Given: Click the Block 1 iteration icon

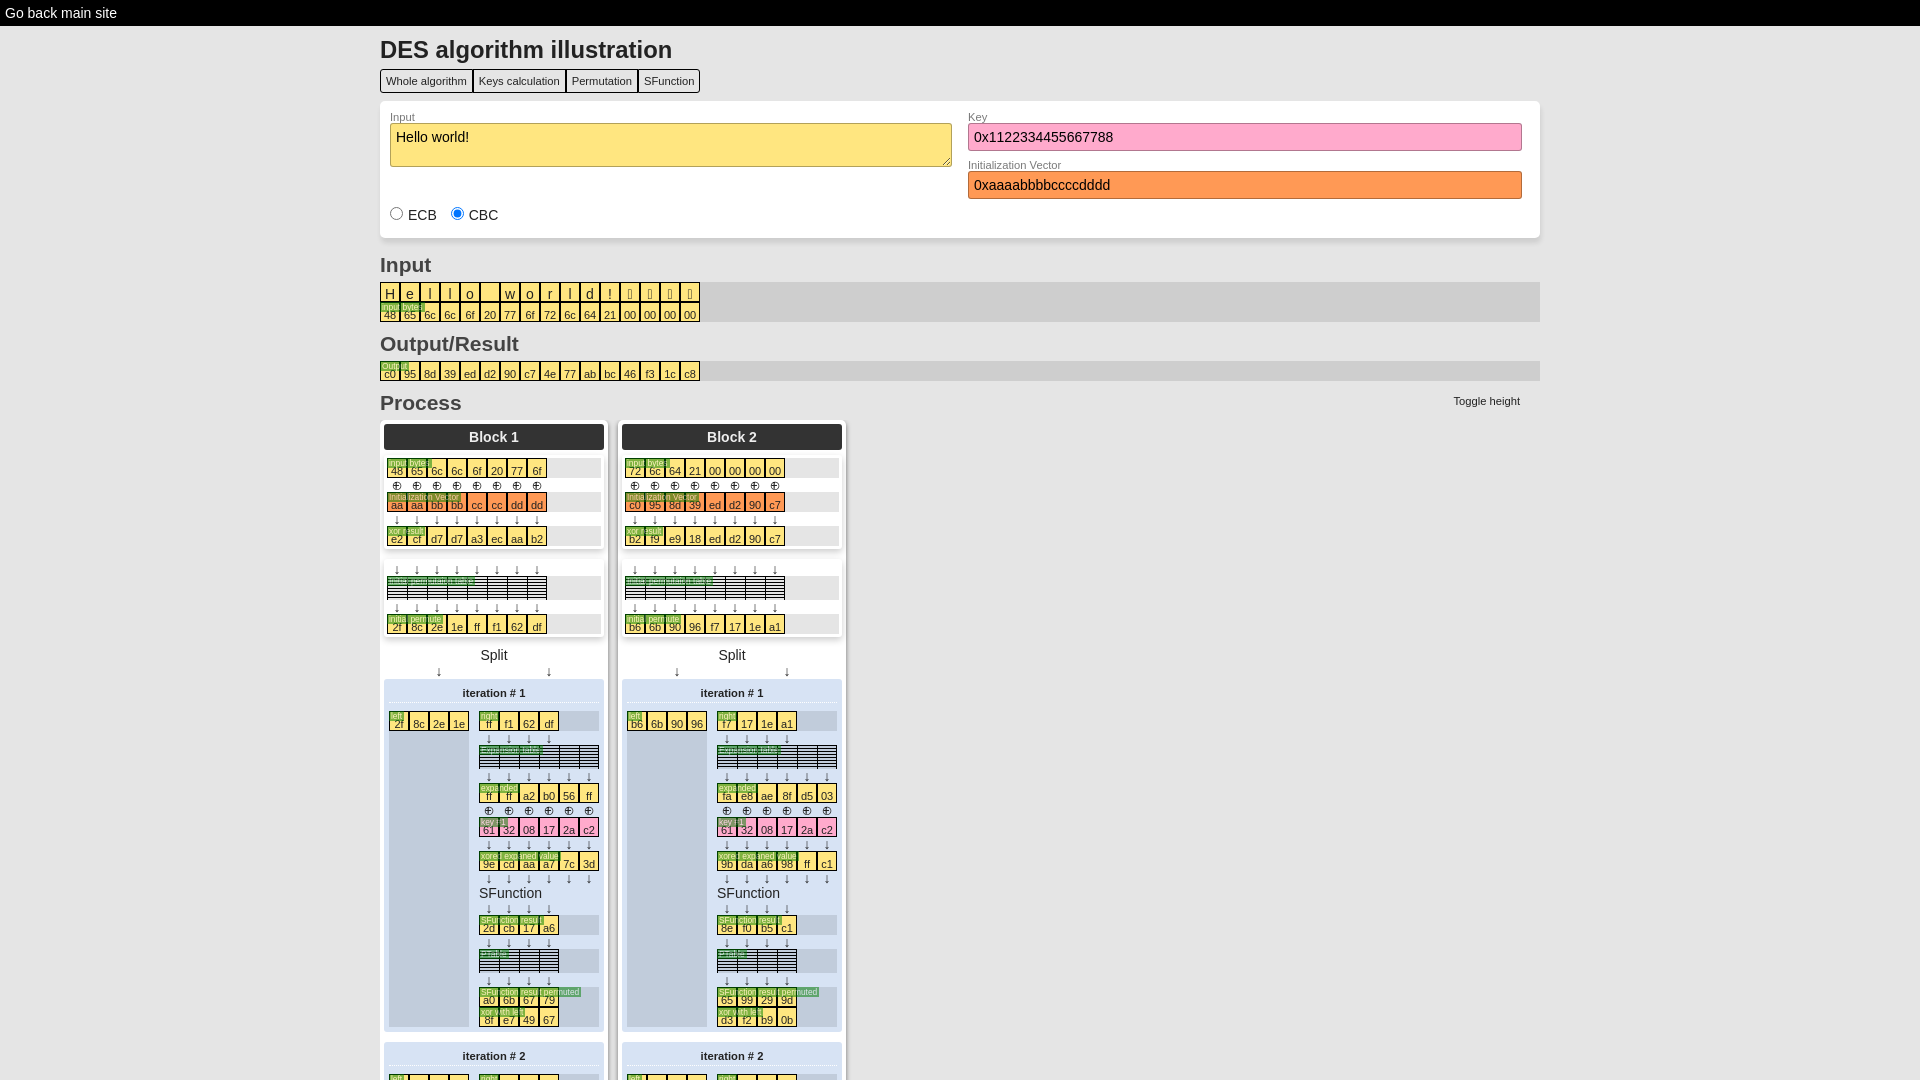Looking at the screenshot, I should (495, 692).
